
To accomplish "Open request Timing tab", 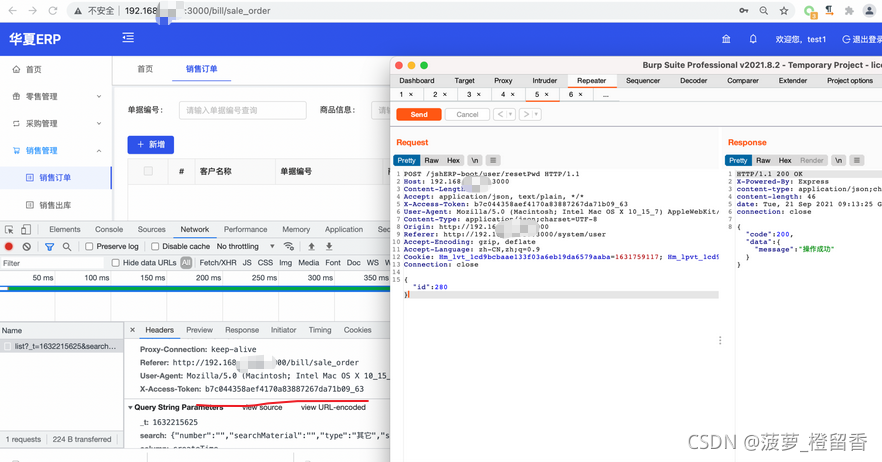I will [320, 330].
